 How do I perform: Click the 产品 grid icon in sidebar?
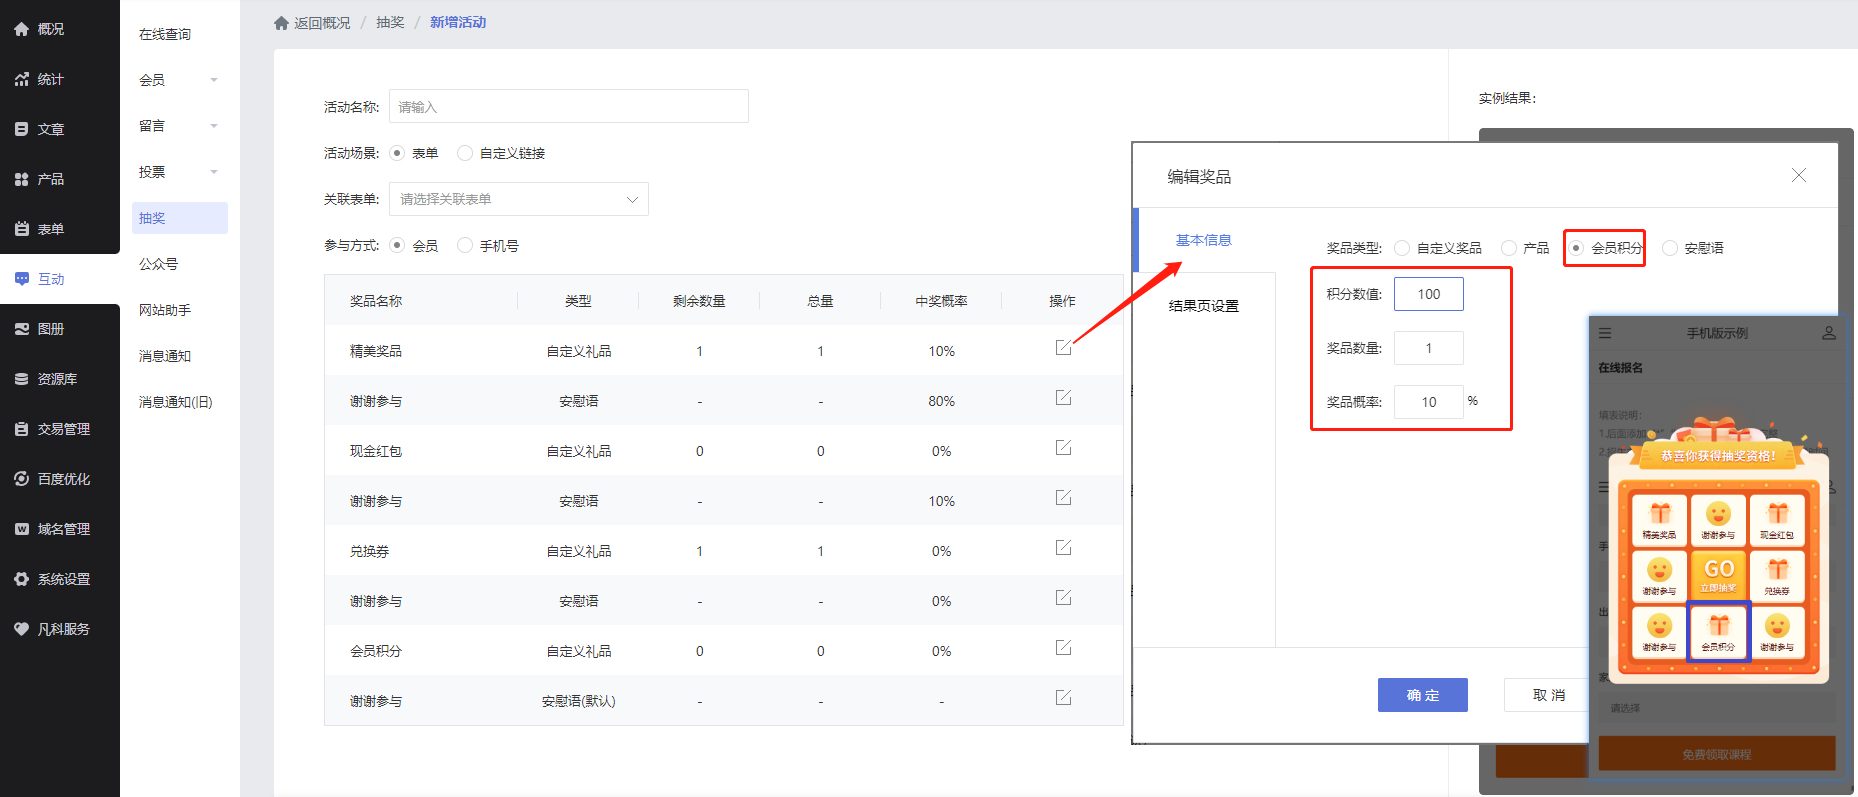click(x=21, y=179)
